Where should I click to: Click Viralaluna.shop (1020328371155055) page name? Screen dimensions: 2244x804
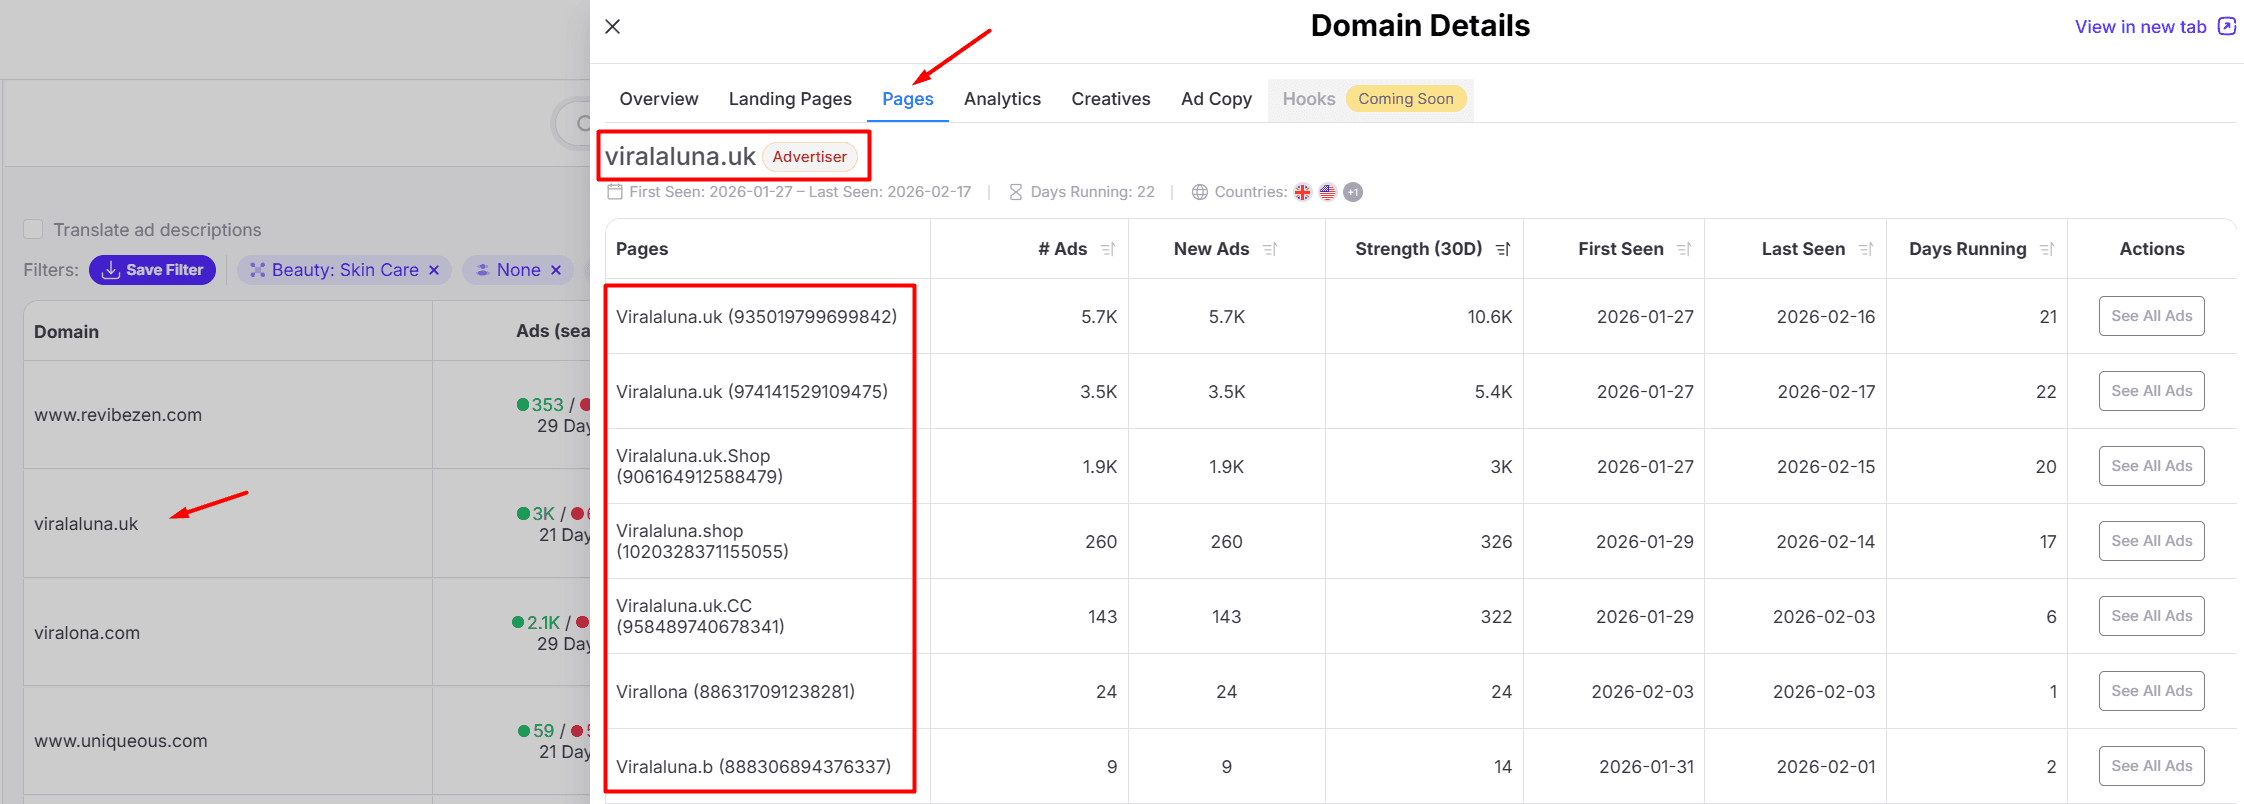[x=702, y=541]
